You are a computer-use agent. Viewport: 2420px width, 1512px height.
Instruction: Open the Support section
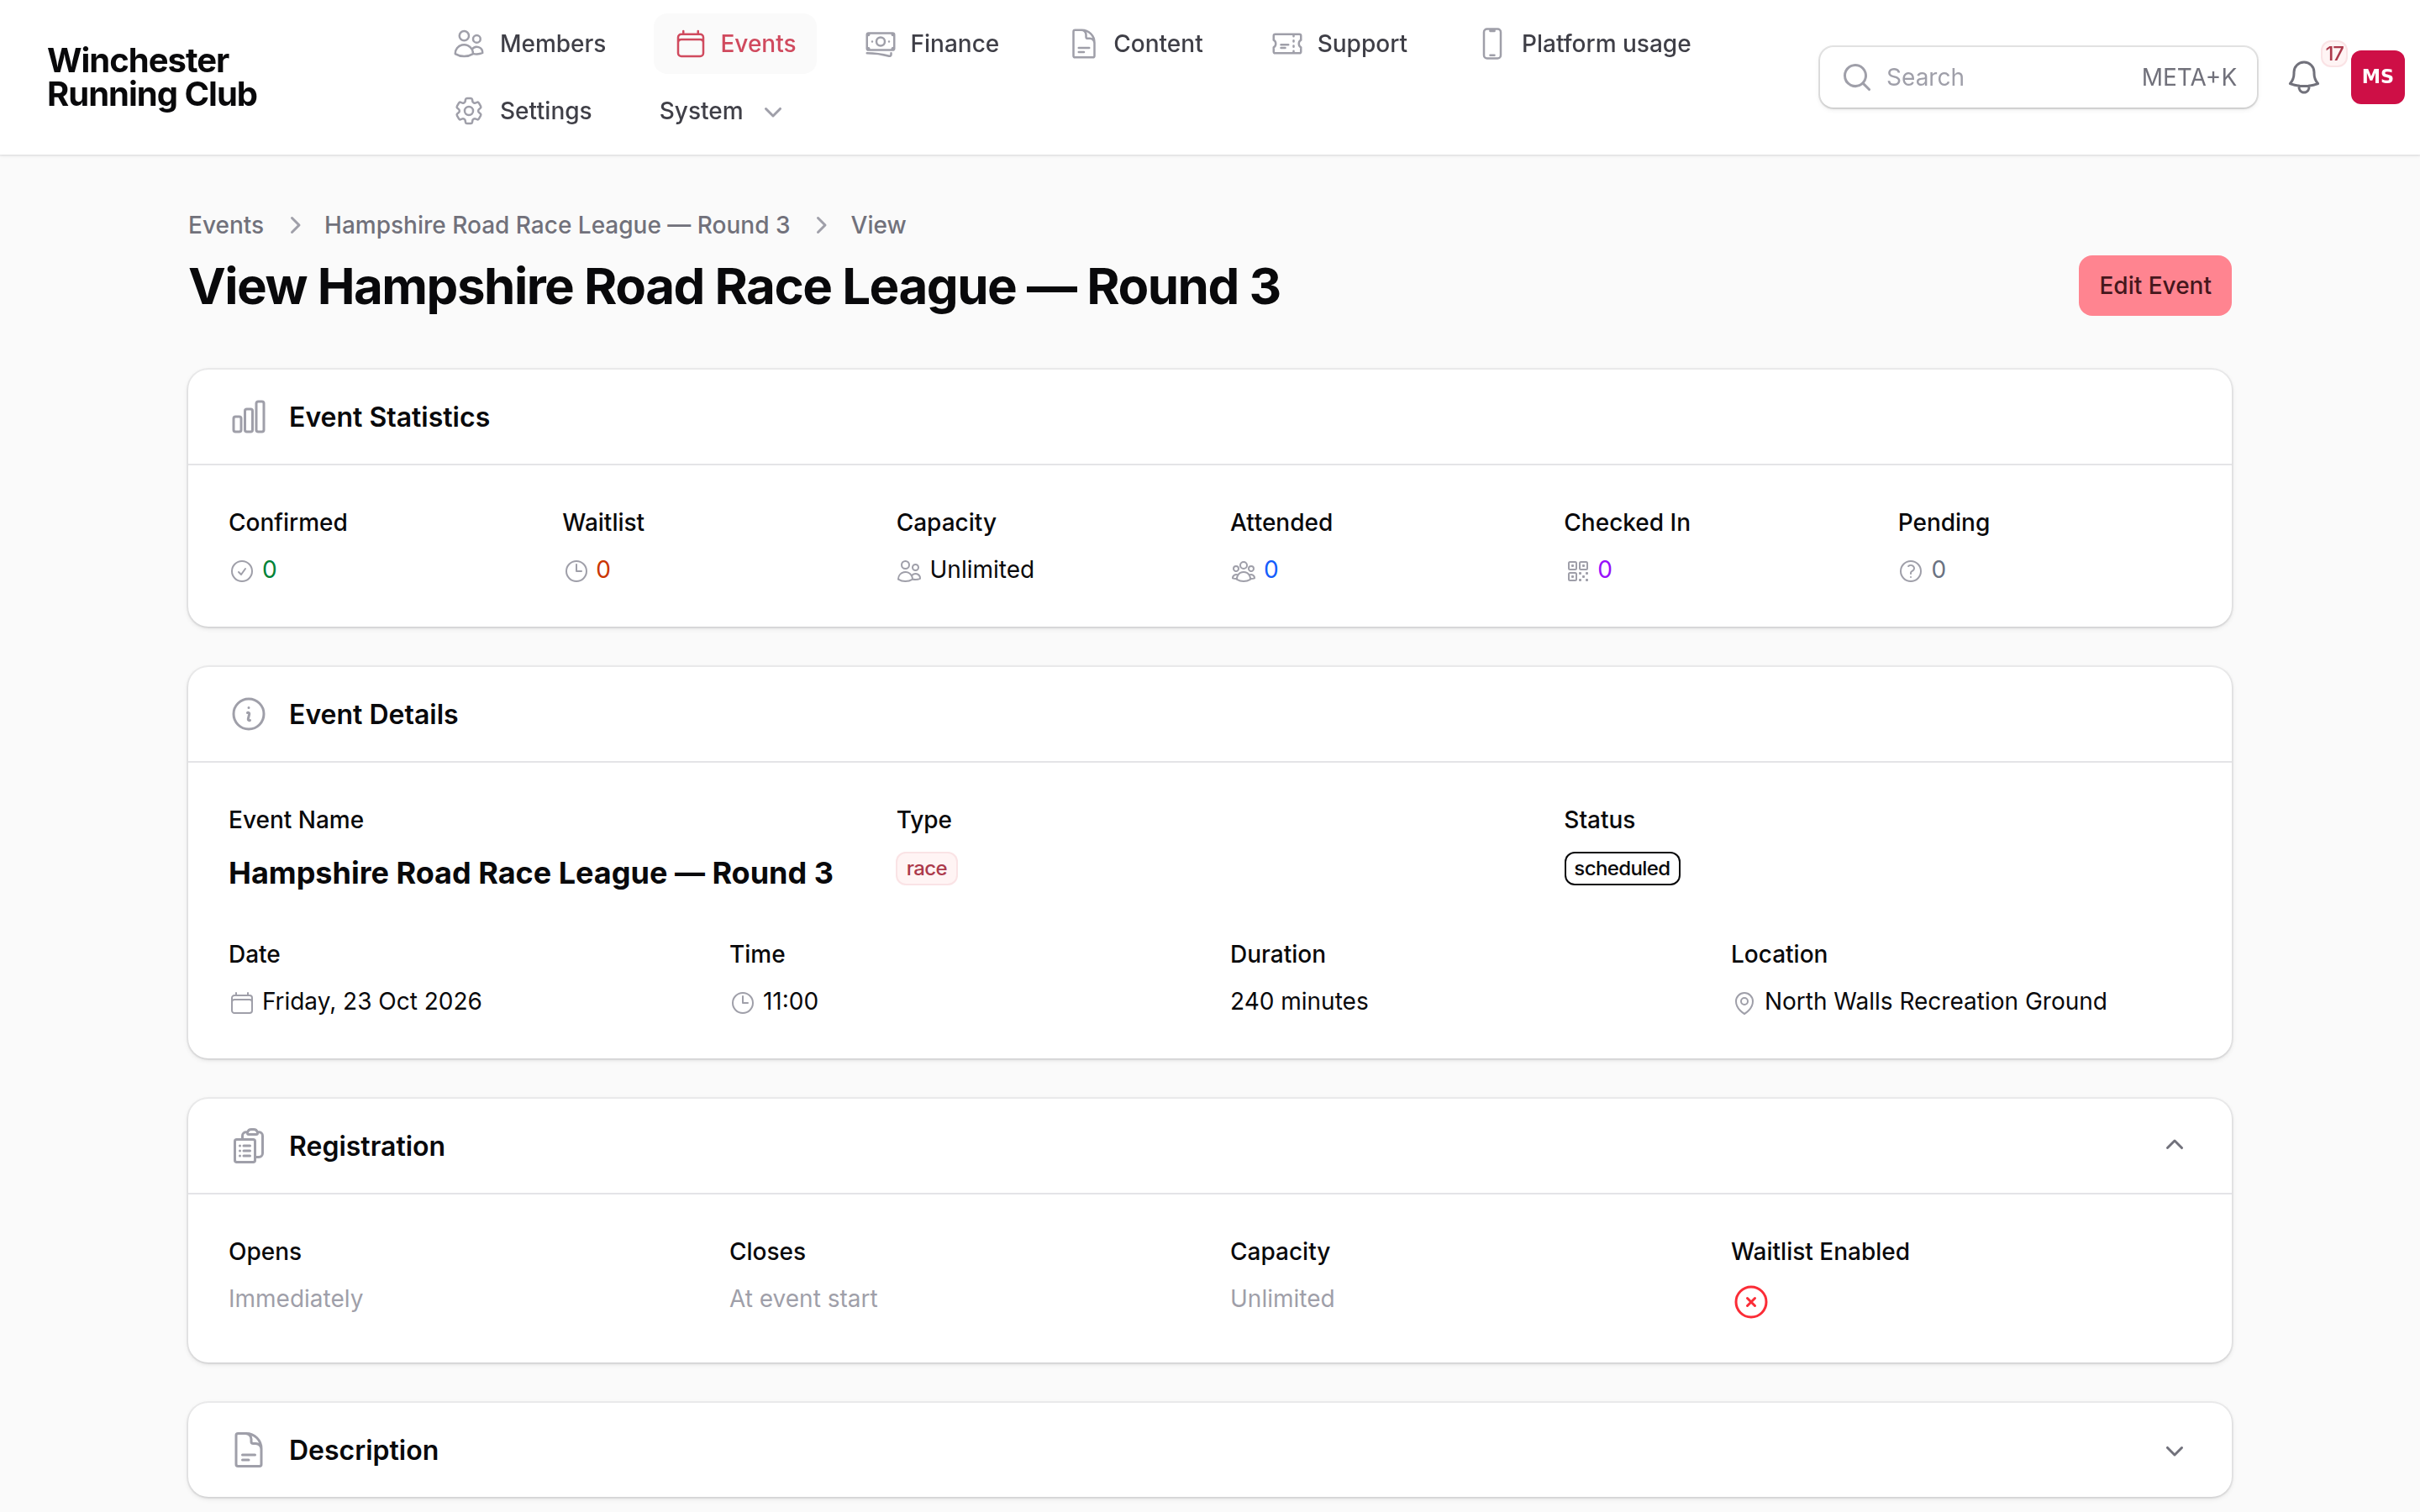[x=1339, y=44]
